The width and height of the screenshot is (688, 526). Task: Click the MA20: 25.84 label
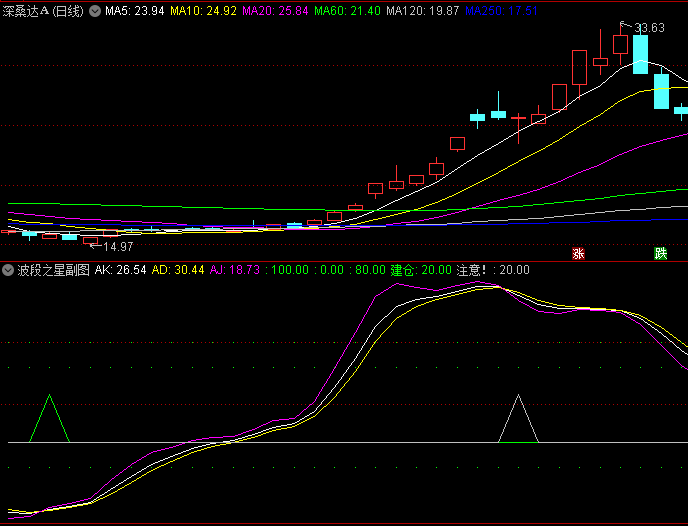coord(275,11)
